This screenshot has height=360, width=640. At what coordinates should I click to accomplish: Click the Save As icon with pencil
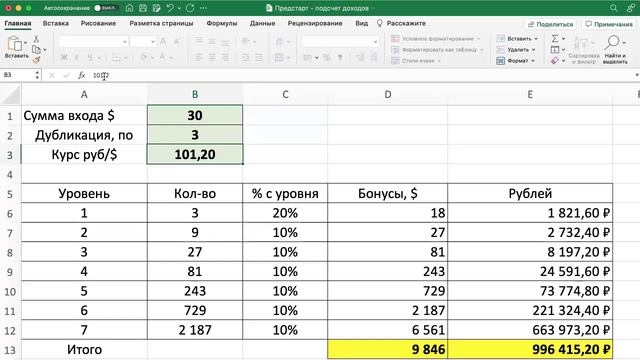coord(156,8)
